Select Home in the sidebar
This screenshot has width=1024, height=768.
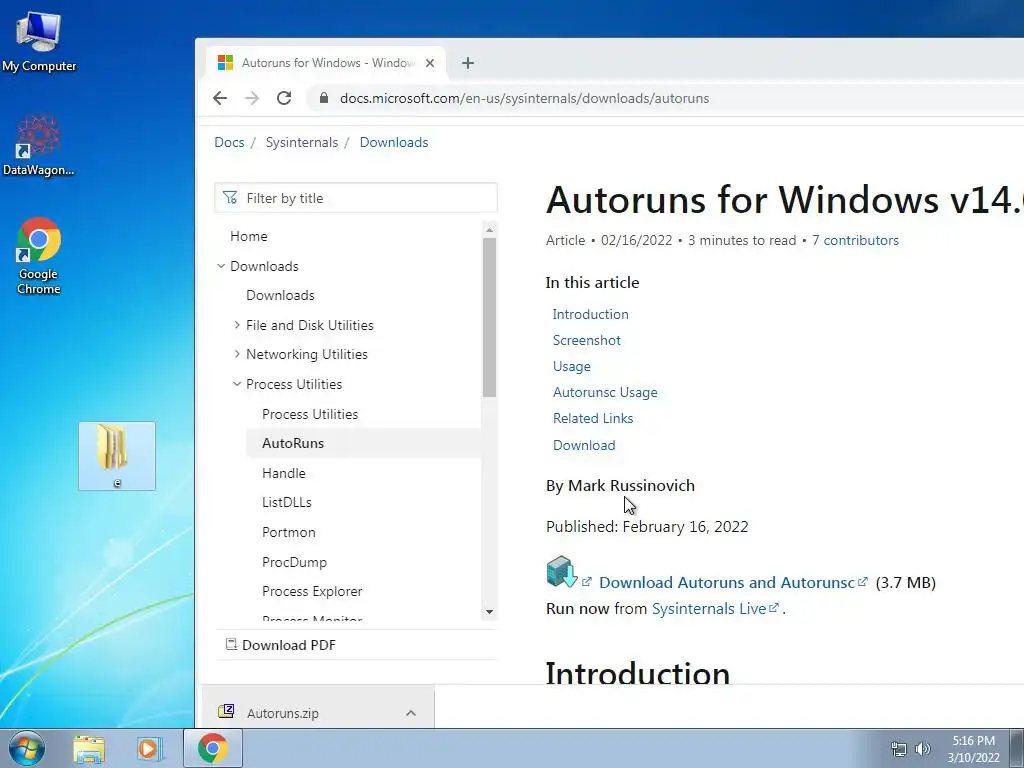(x=249, y=236)
